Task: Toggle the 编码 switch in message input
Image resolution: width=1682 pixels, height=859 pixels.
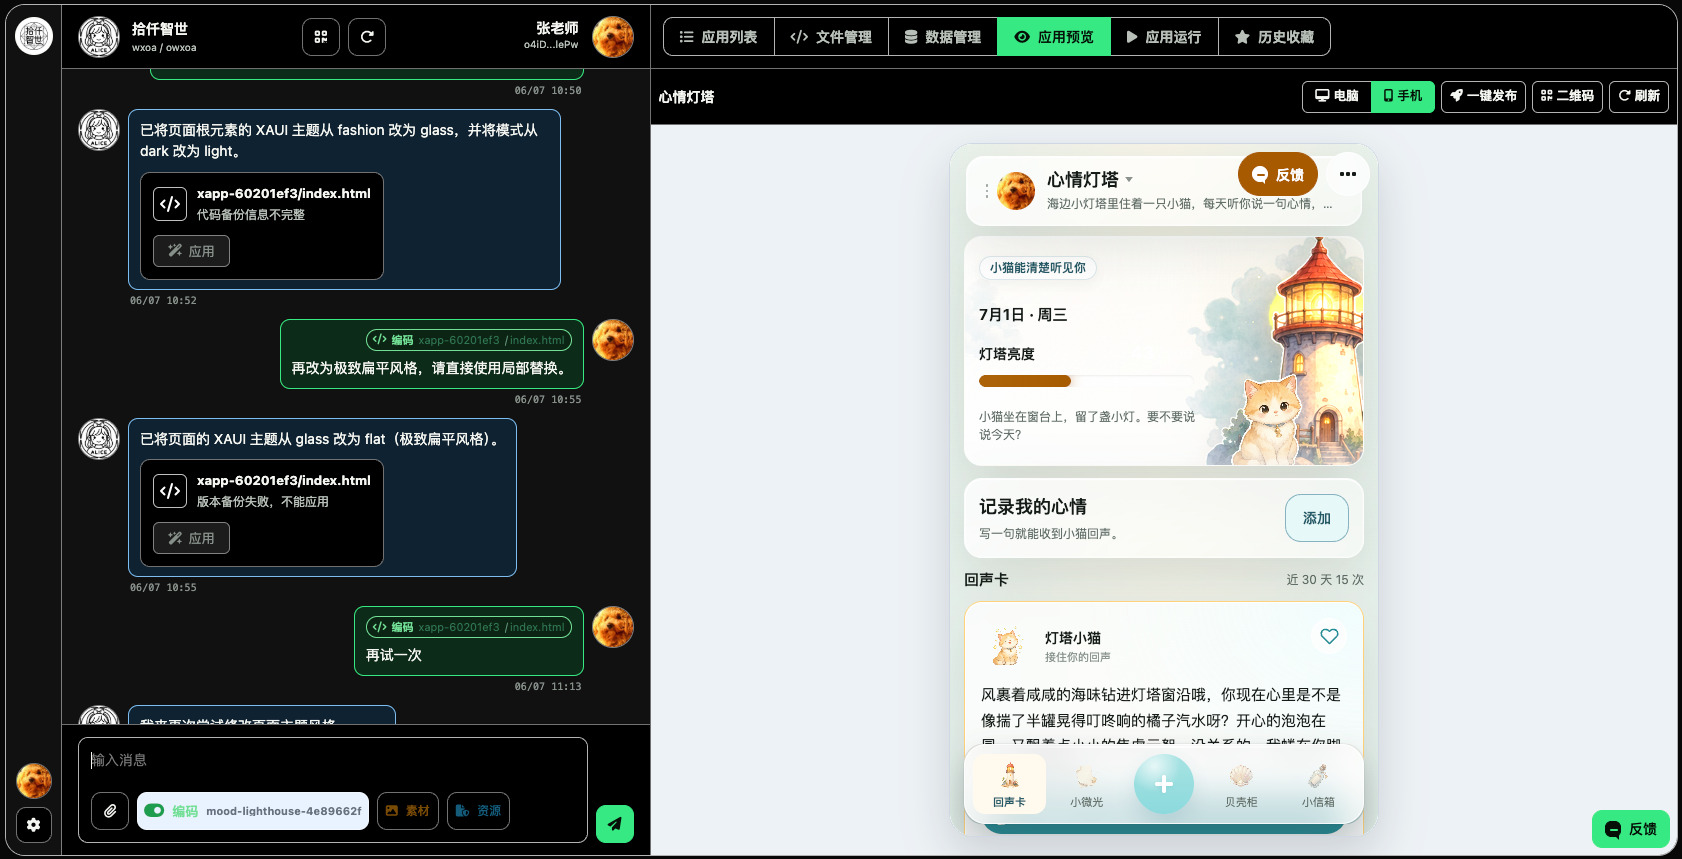Action: 154,811
